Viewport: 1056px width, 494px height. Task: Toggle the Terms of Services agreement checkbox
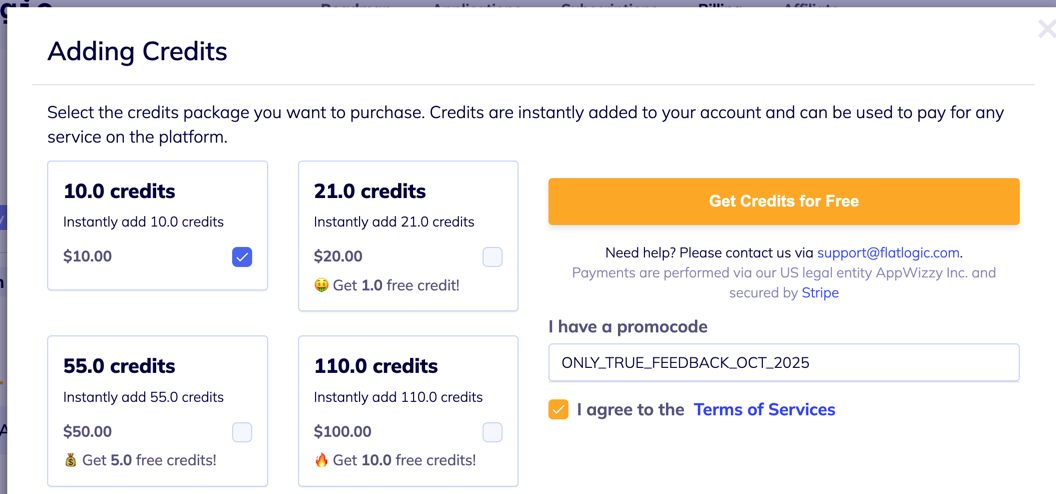pos(559,409)
